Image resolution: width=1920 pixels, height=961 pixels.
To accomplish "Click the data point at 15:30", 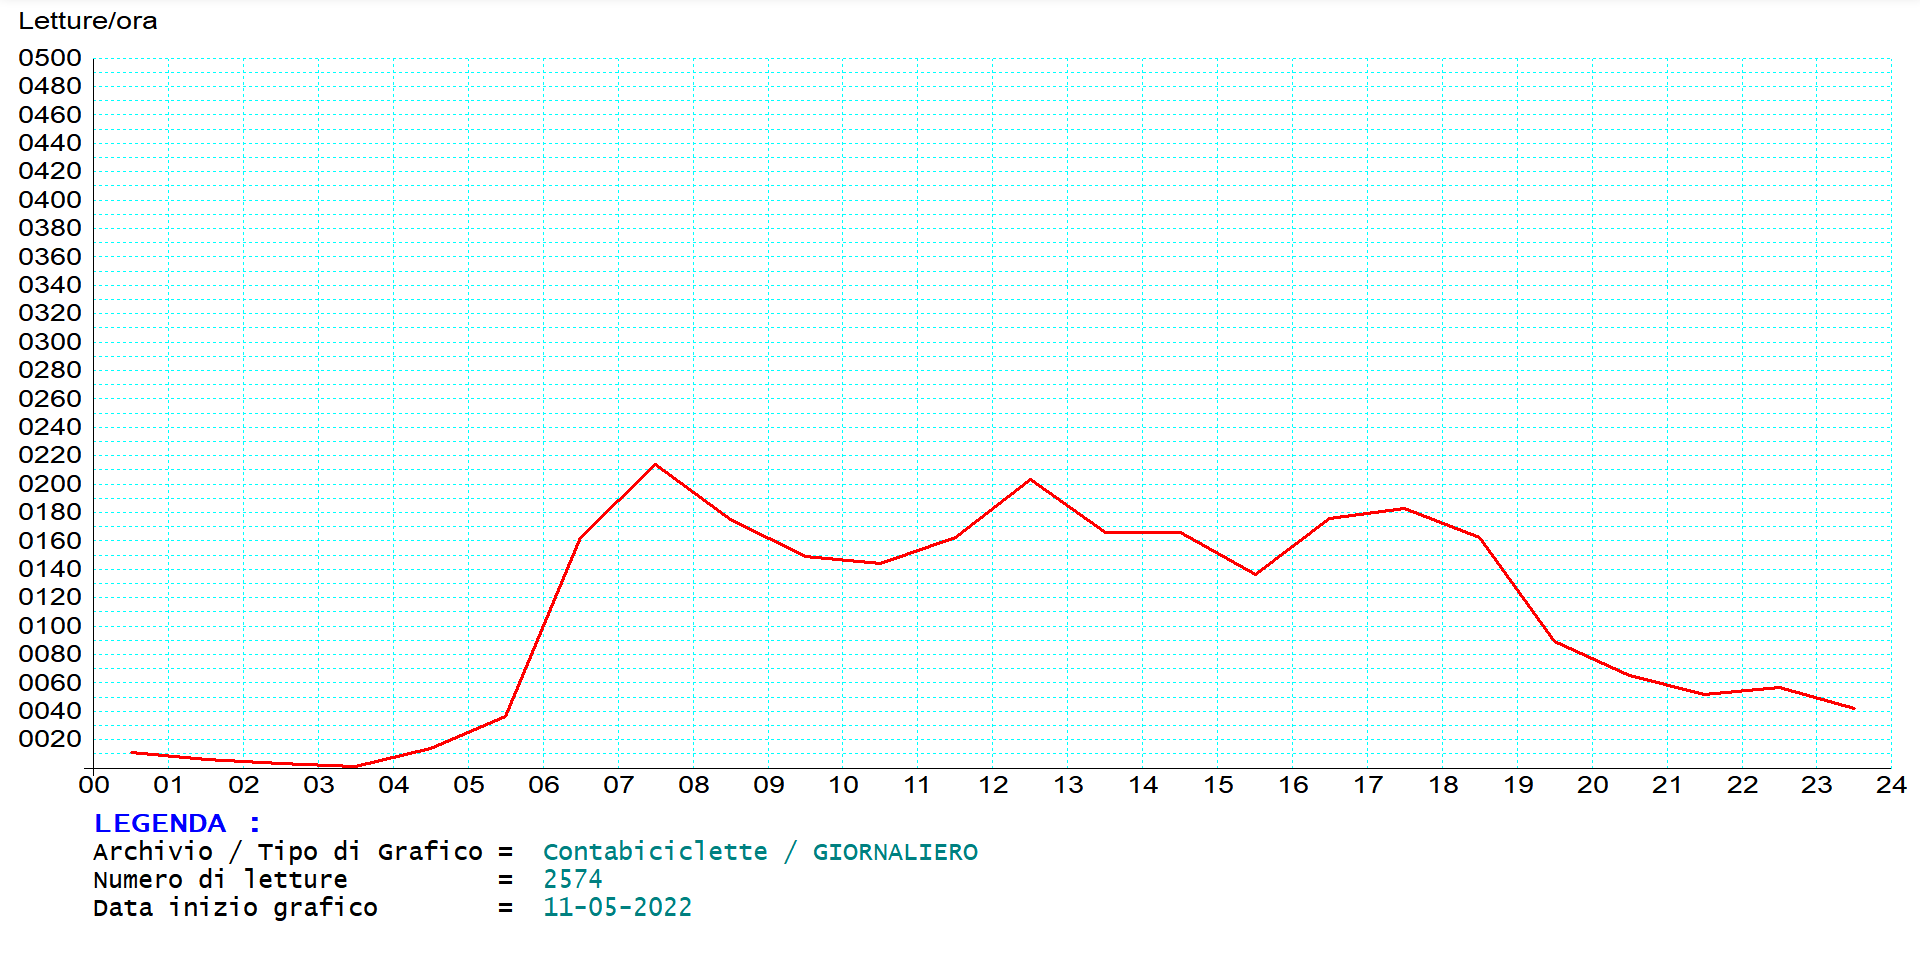I will click(1255, 574).
